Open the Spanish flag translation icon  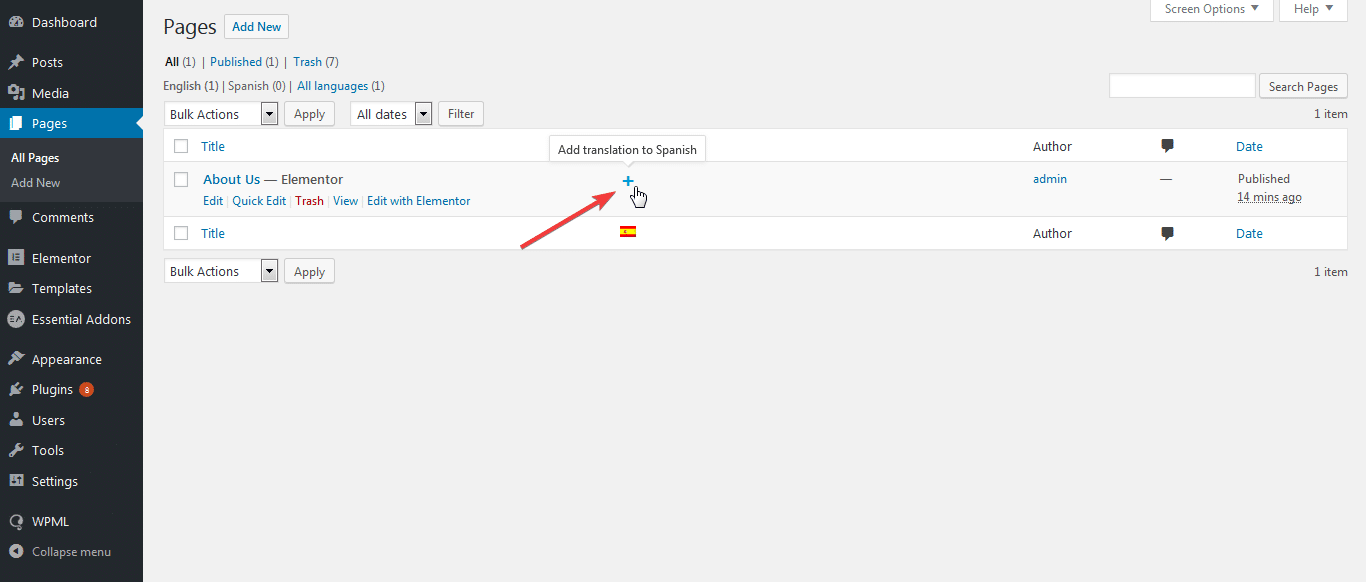click(628, 230)
